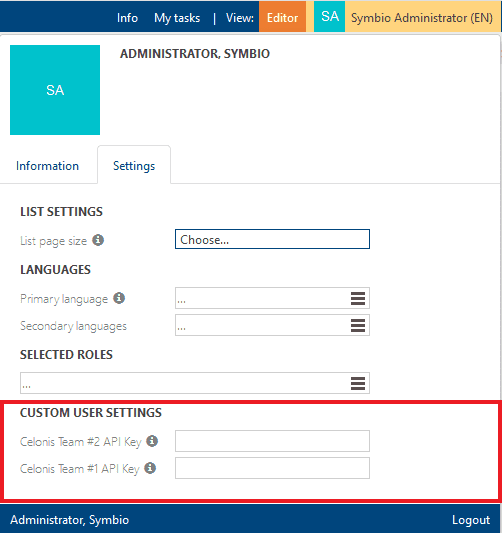The height and width of the screenshot is (533, 502).
Task: Click the small SA avatar in header
Action: [329, 17]
